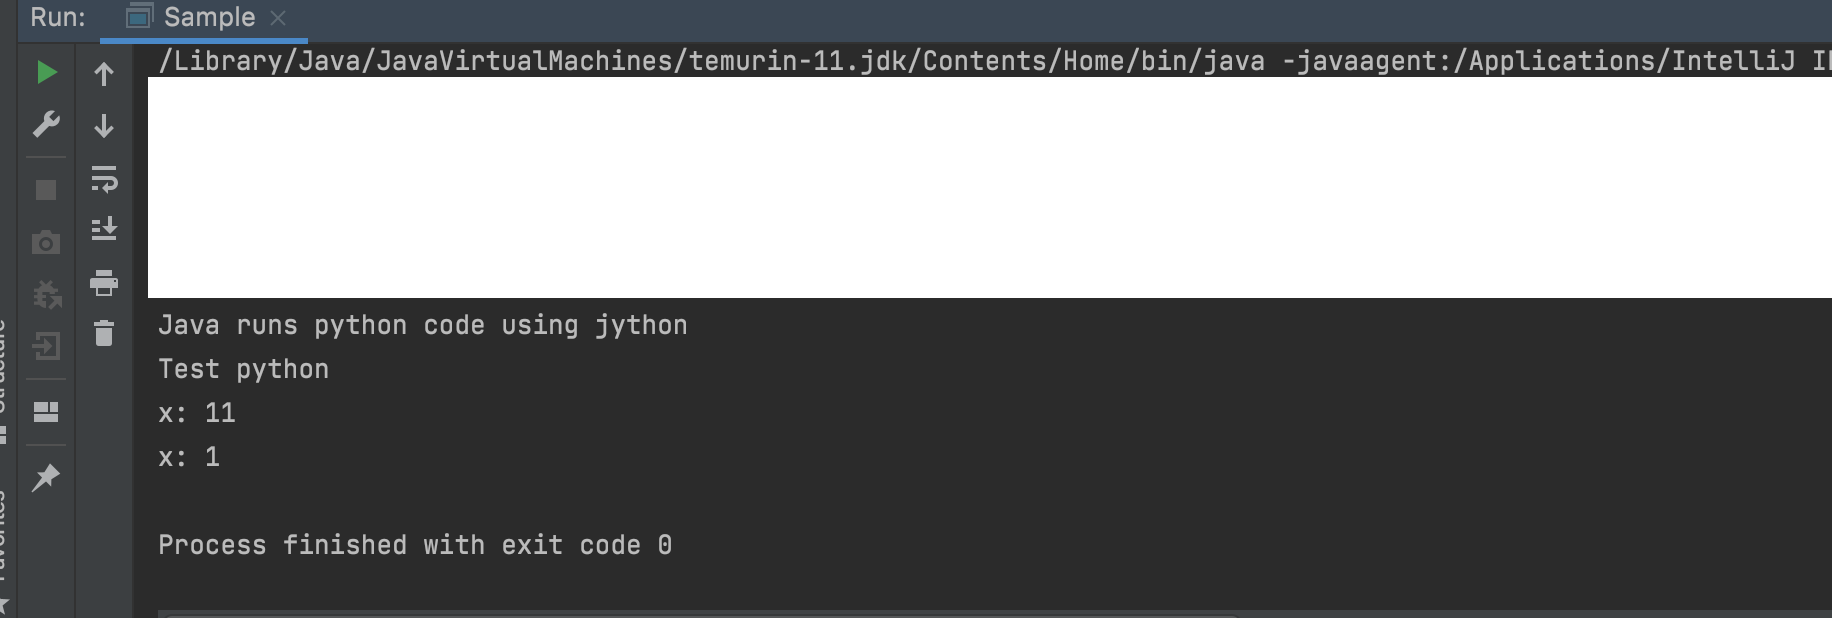Toggle Scroll to End of console
Viewport: 1832px width, 618px height.
[104, 229]
